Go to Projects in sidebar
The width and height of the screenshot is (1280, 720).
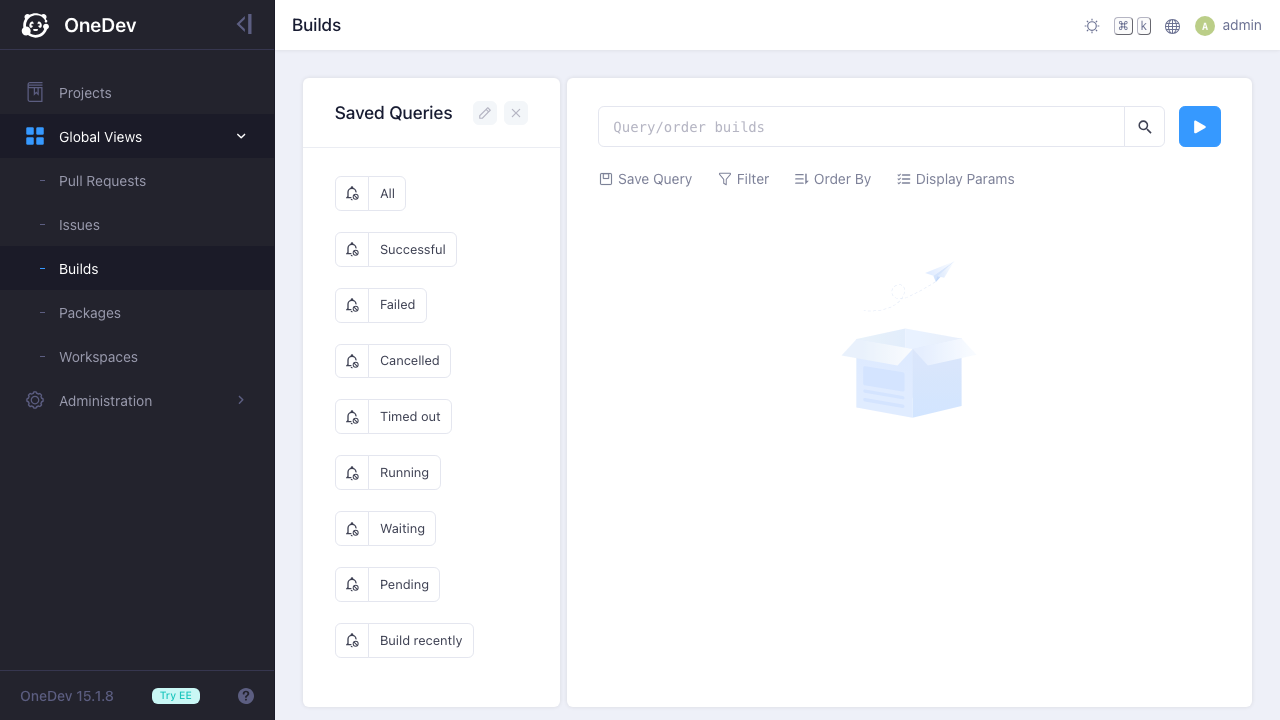[137, 93]
